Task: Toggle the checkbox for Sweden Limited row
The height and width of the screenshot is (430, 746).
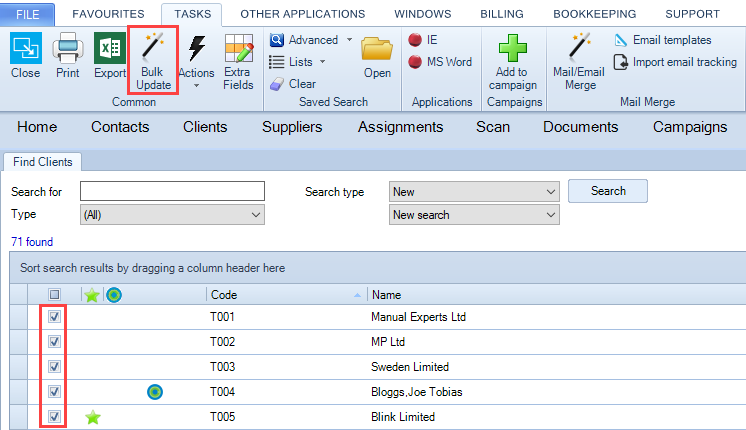Action: pyautogui.click(x=55, y=367)
